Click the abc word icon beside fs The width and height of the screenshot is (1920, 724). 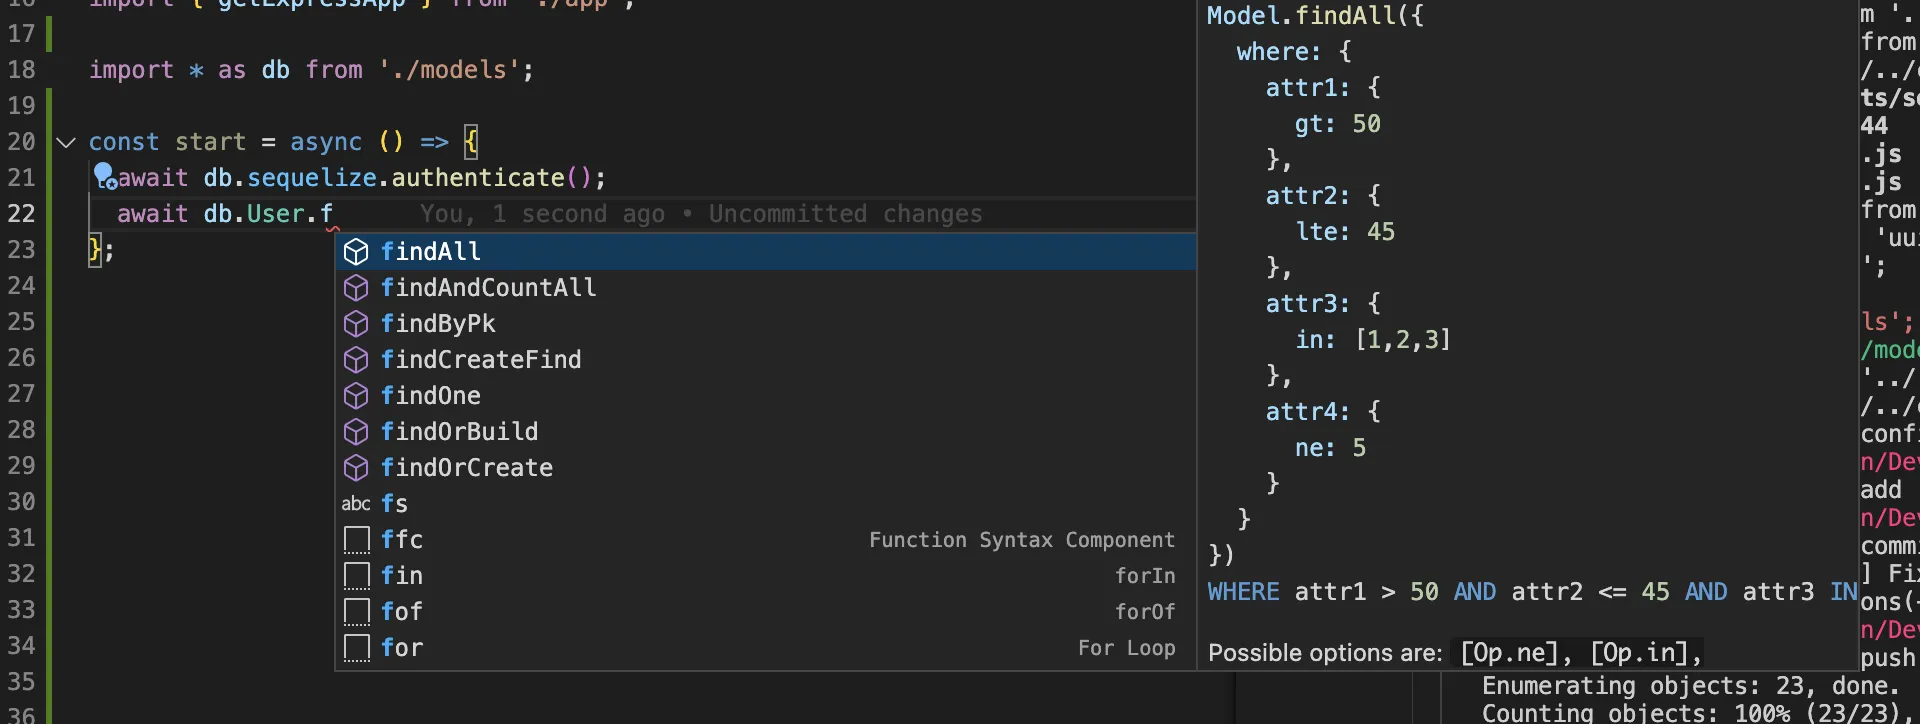[356, 504]
